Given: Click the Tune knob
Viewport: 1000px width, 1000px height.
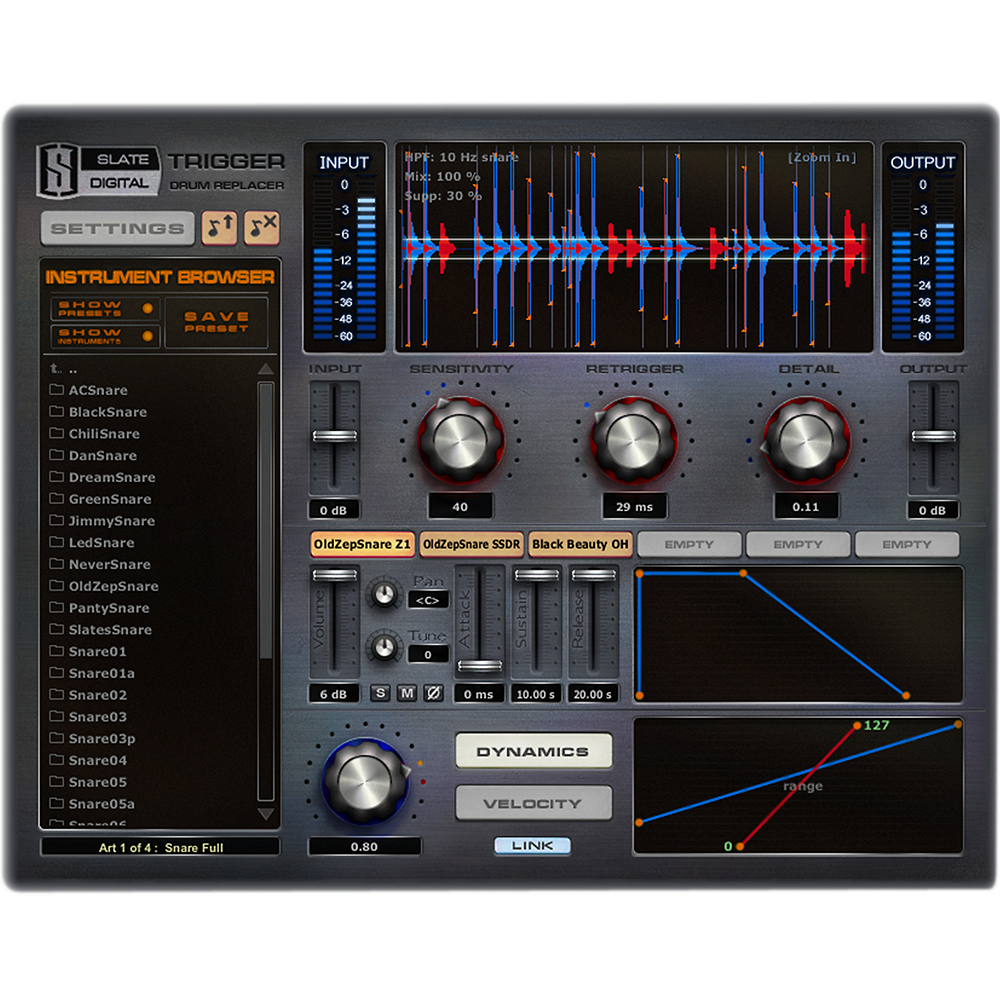Looking at the screenshot, I should coord(383,647).
